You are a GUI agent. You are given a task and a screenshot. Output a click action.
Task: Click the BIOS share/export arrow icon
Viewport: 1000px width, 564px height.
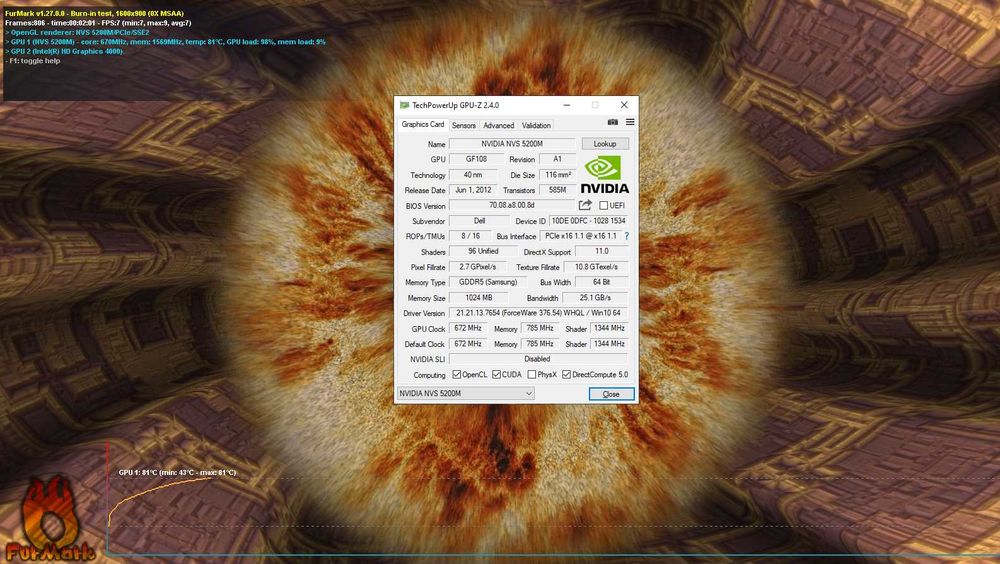point(585,205)
